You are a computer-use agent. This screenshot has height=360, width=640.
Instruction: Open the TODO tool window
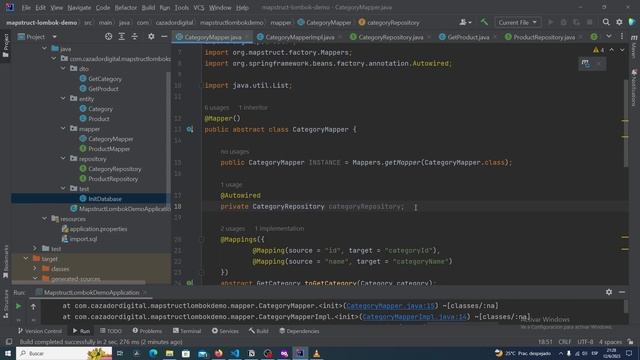(x=111, y=331)
